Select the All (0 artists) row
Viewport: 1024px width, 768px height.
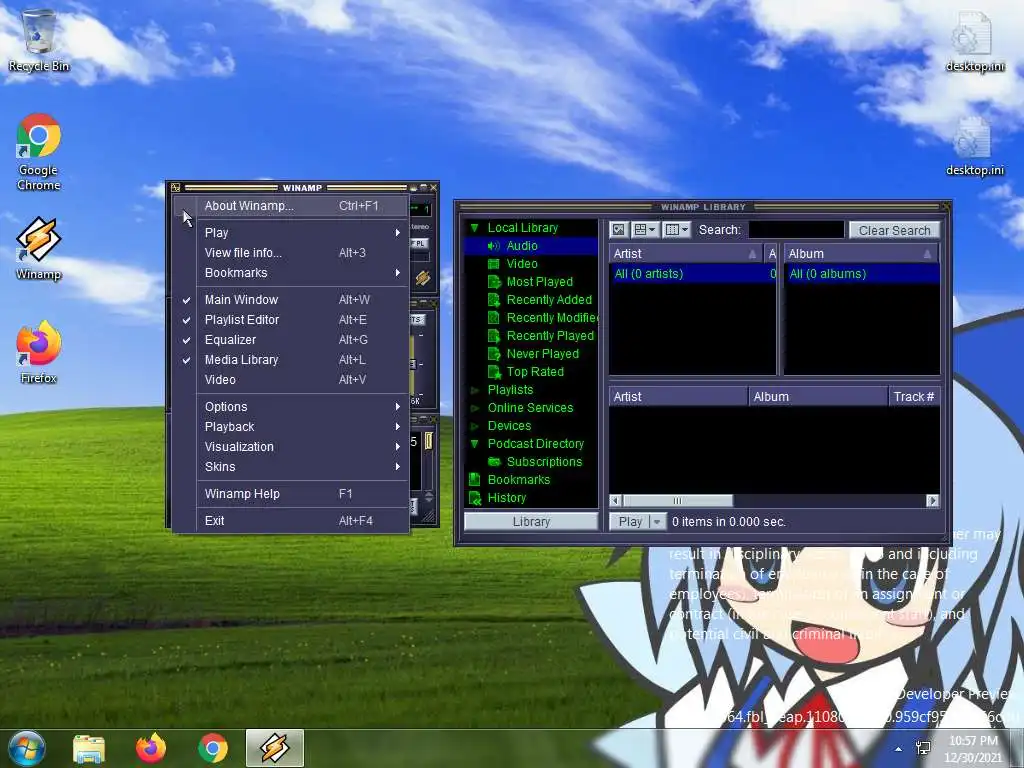click(693, 274)
